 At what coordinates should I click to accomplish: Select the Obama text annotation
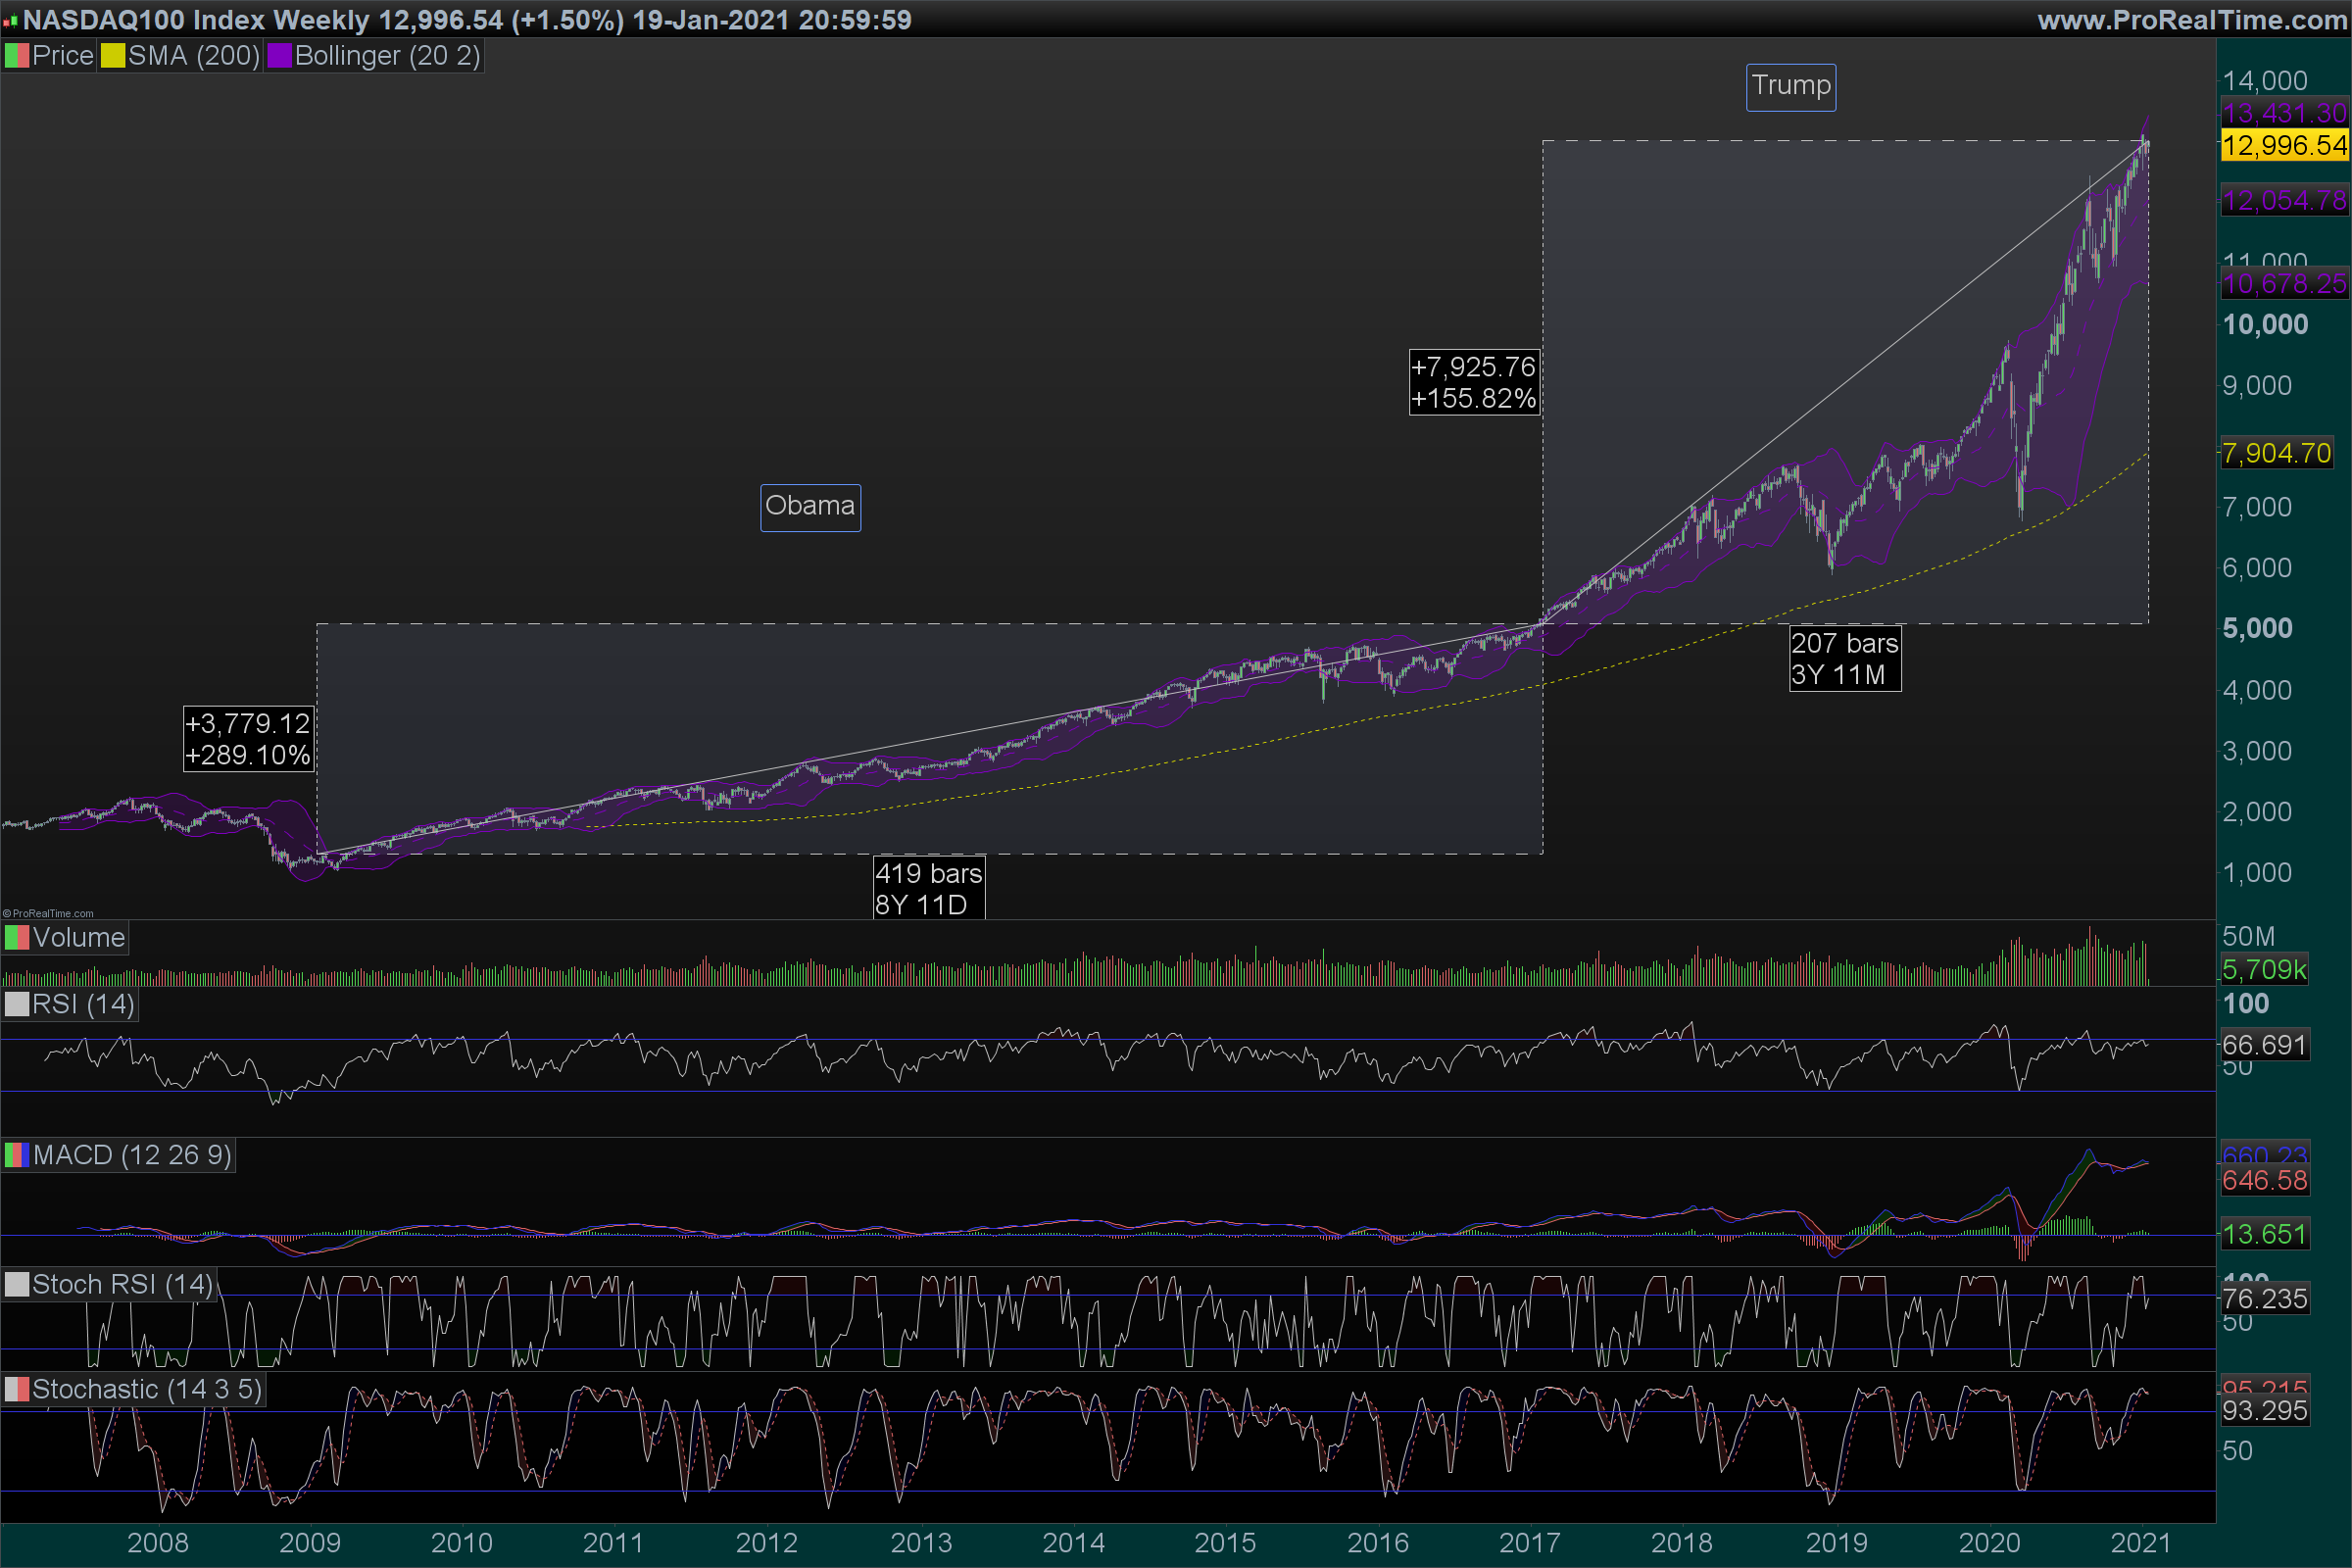(x=810, y=507)
